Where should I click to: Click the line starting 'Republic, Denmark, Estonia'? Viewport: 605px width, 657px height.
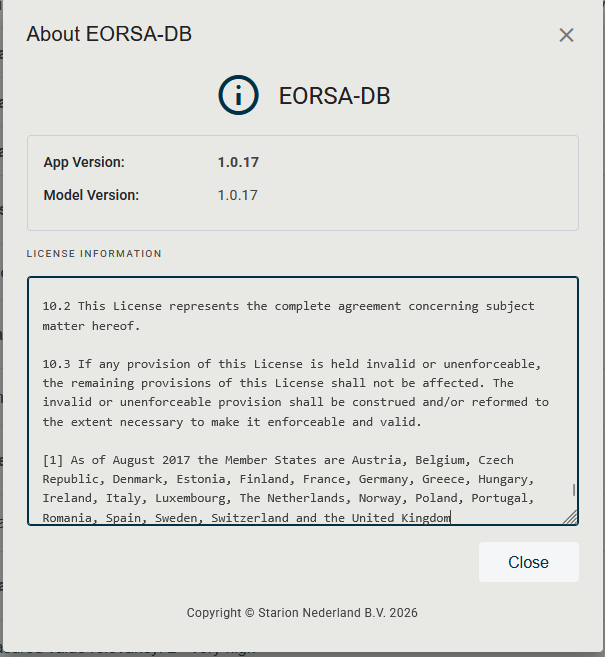click(288, 479)
